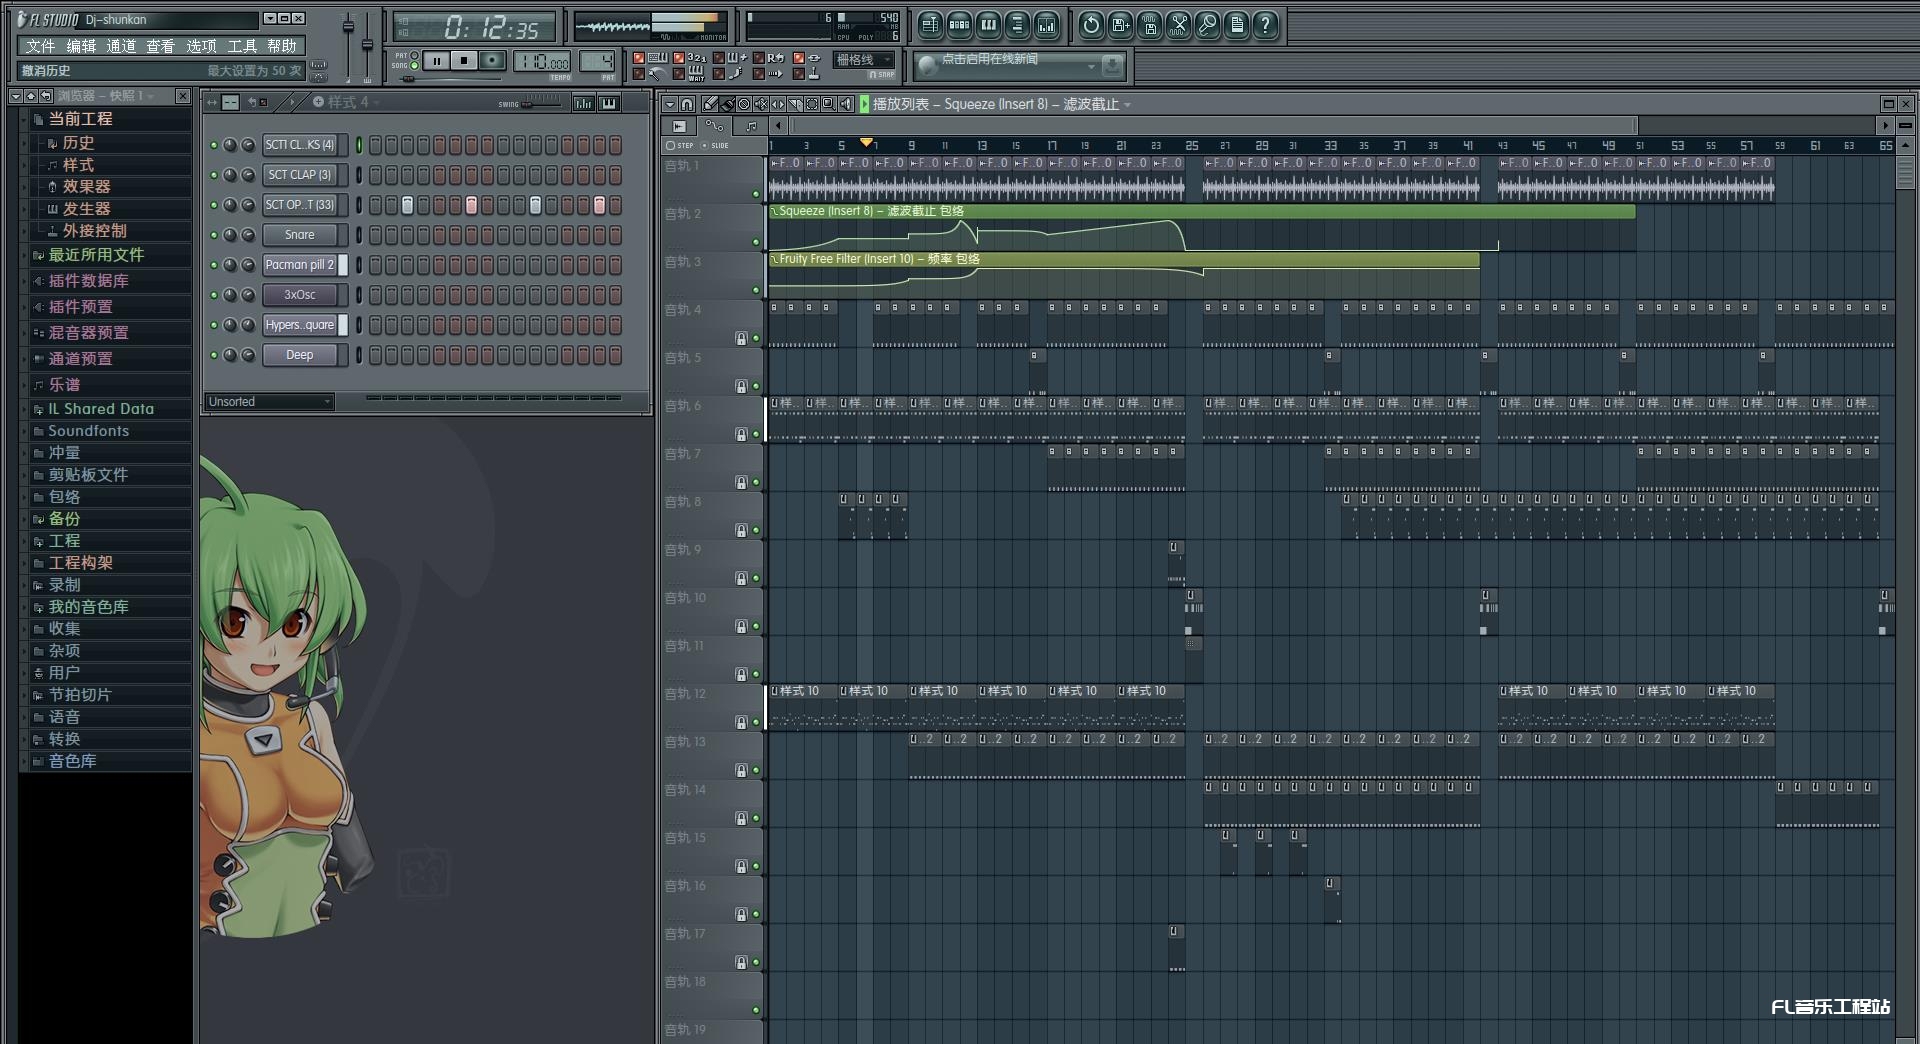Screen dimensions: 1920x1044
Task: Toggle wait for input switch
Action: point(679,74)
